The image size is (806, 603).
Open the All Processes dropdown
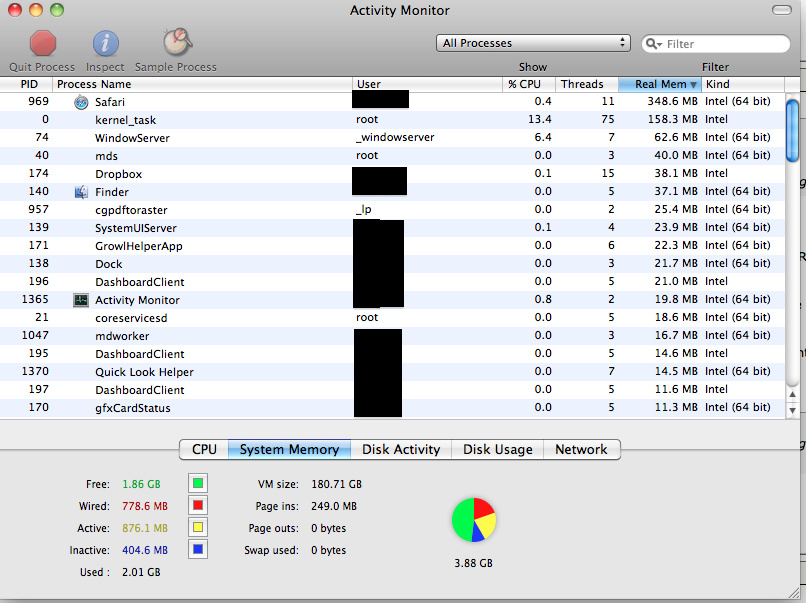click(x=533, y=43)
